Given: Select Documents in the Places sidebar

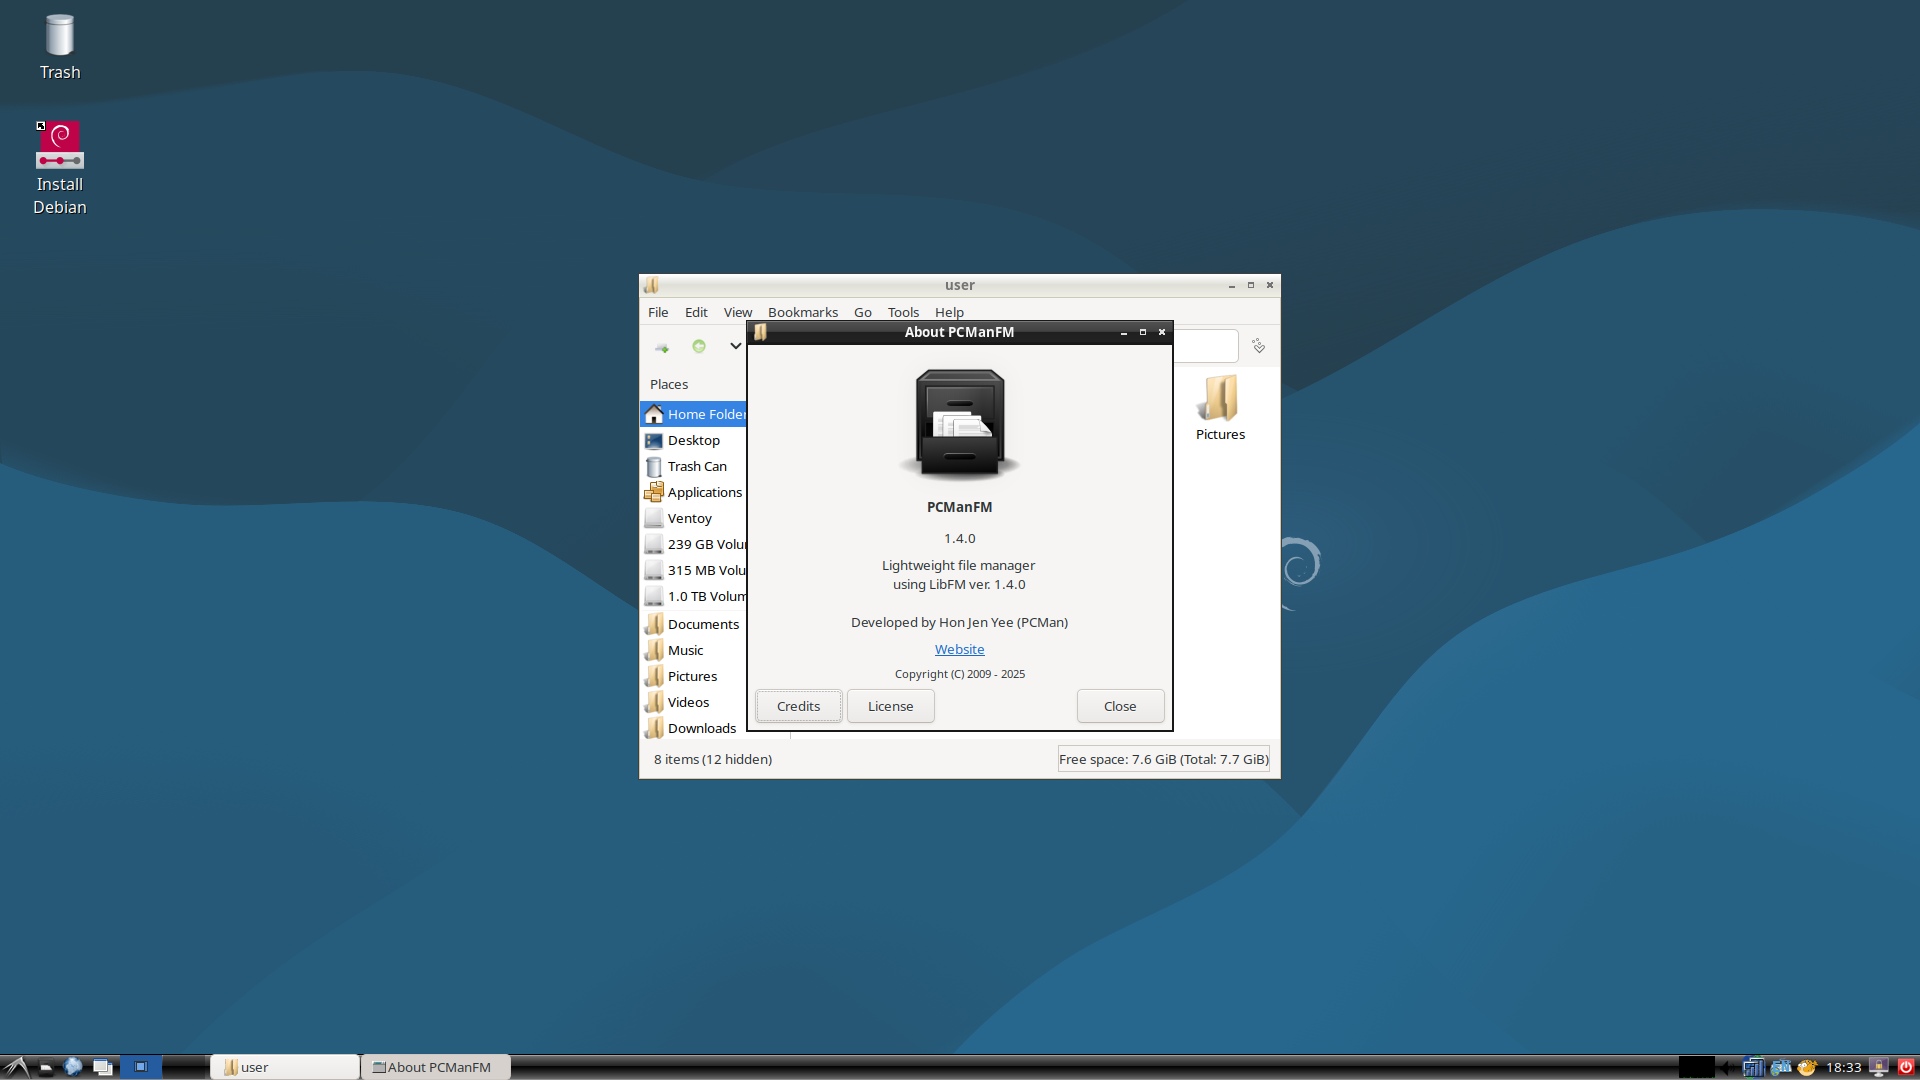Looking at the screenshot, I should click(x=703, y=624).
